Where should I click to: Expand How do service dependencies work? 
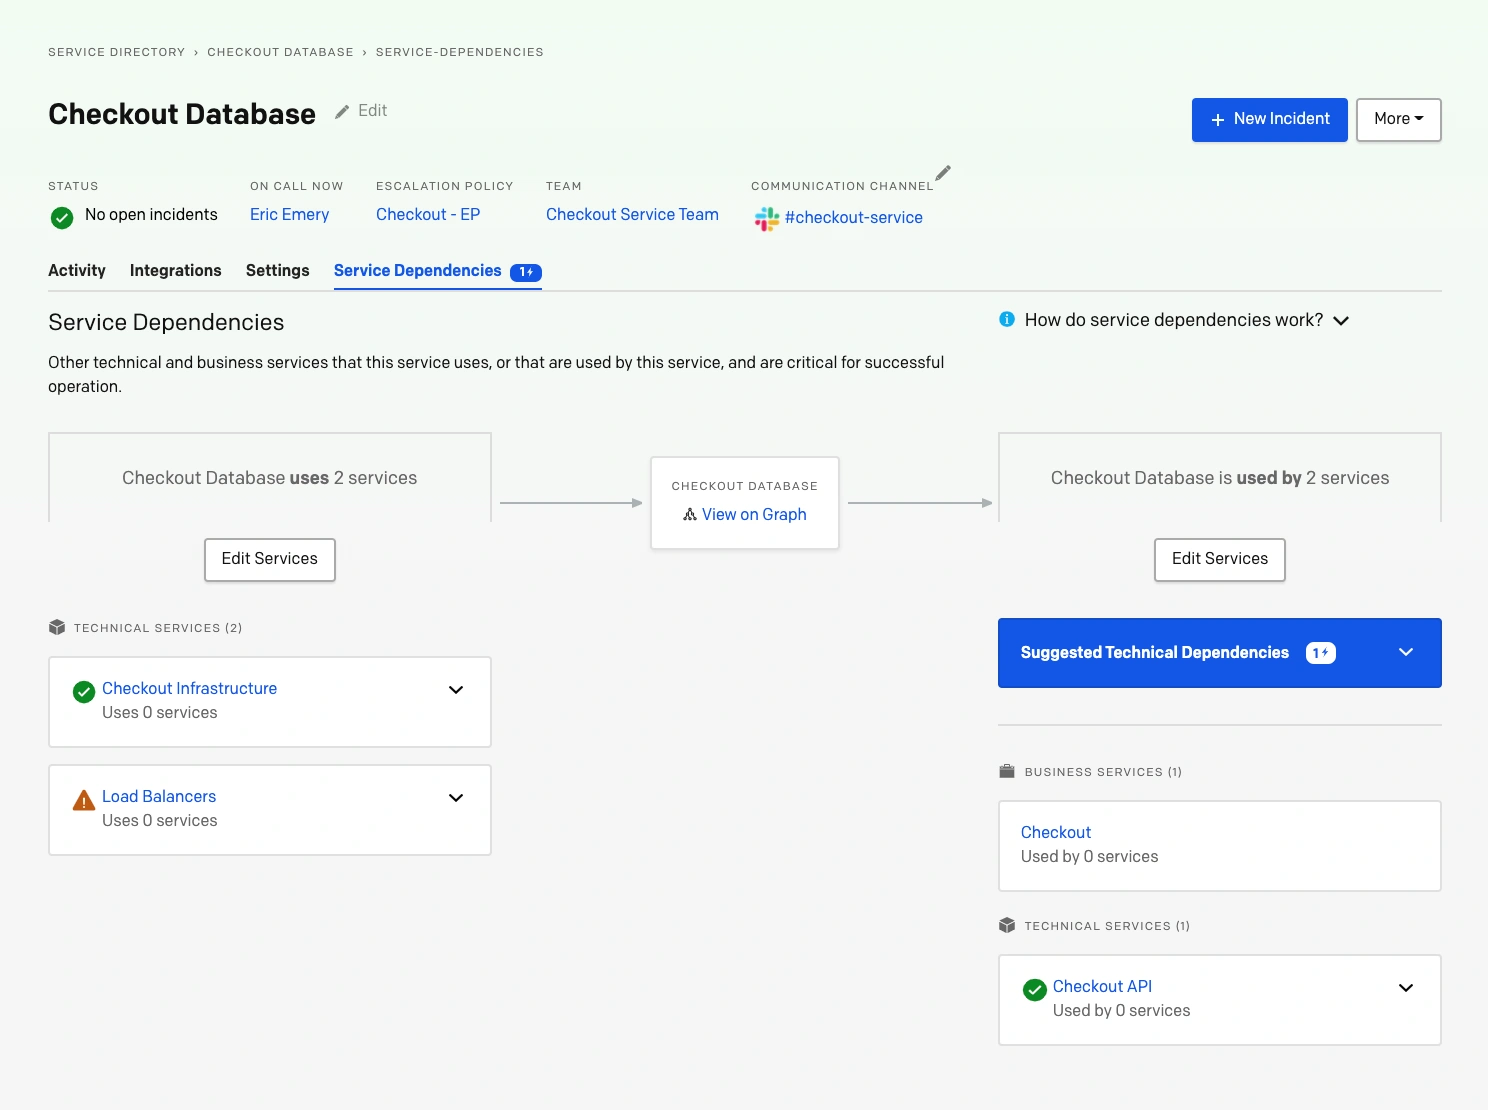click(x=1341, y=321)
